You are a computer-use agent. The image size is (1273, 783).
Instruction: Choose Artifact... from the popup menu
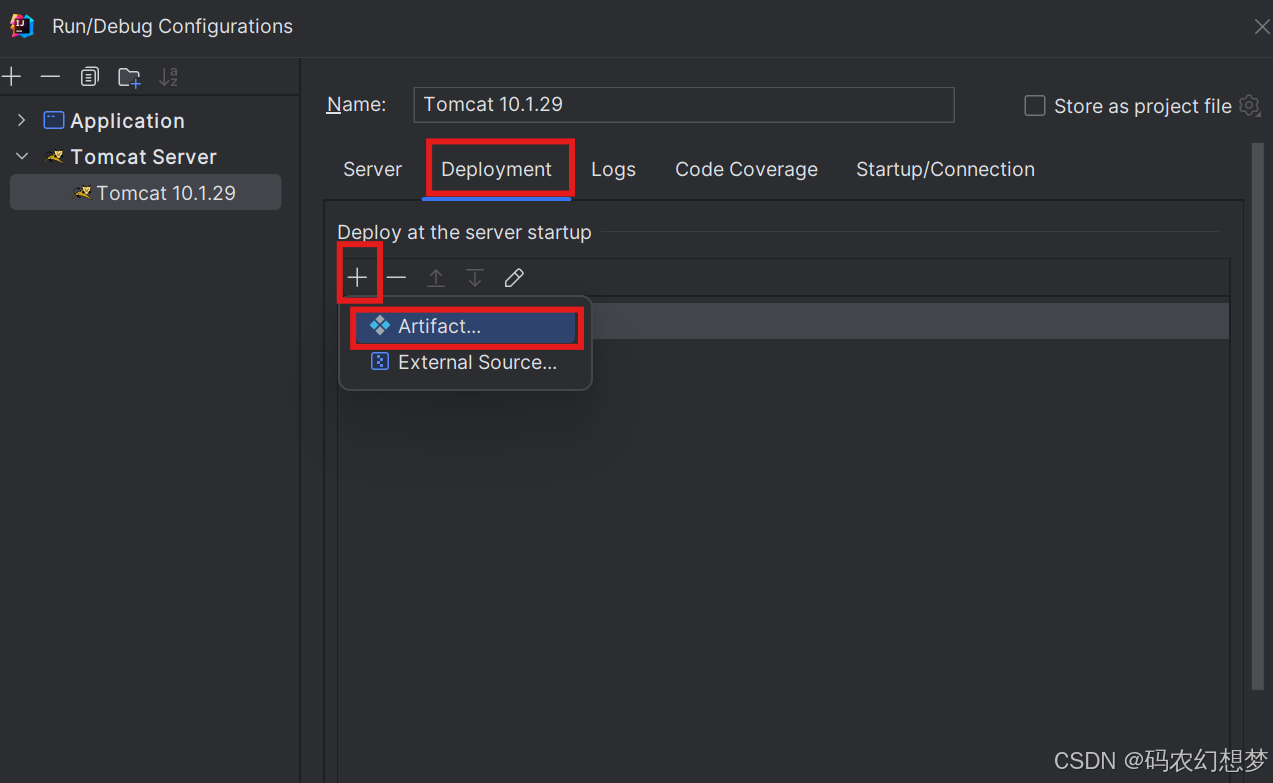(x=439, y=327)
